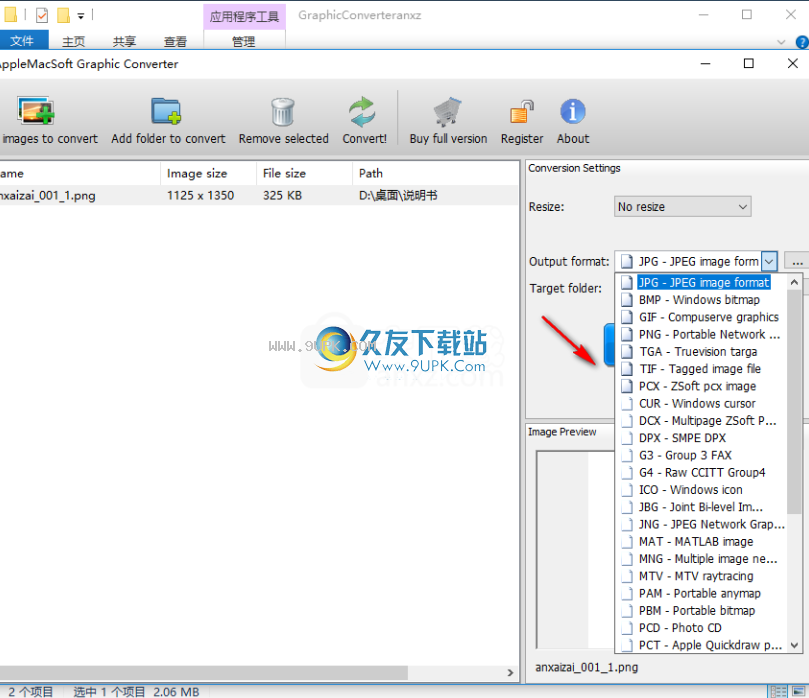Screen dimensions: 809x698
Task: Toggle the Output format dropdown arrow
Action: point(769,262)
